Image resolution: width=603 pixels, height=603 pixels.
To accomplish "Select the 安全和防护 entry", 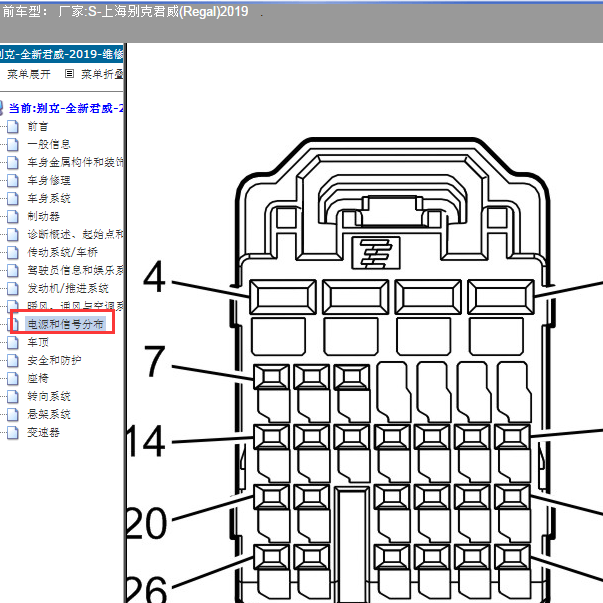I will [54, 360].
